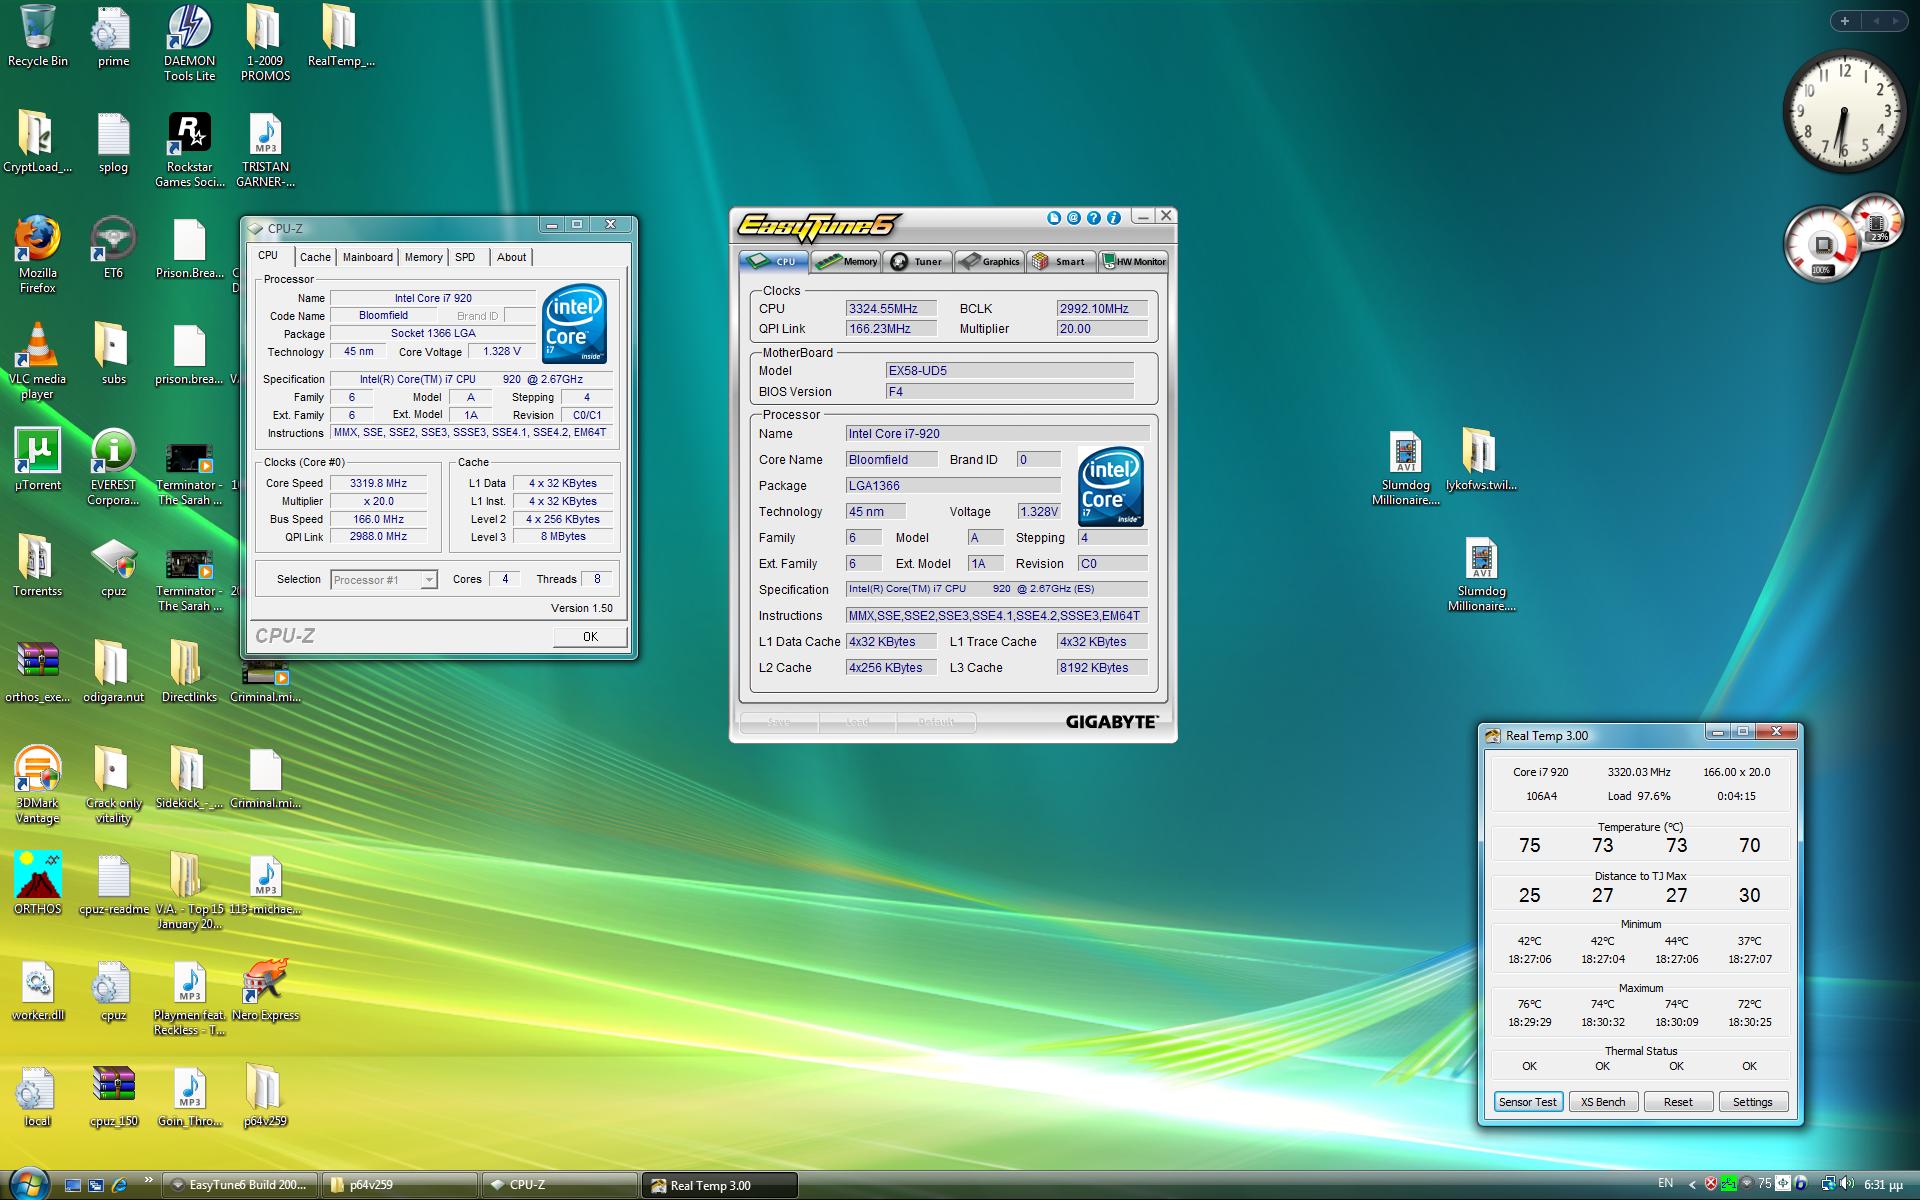The height and width of the screenshot is (1200, 1920).
Task: Launch 3DMark Vantage shortcut
Action: coord(38,784)
